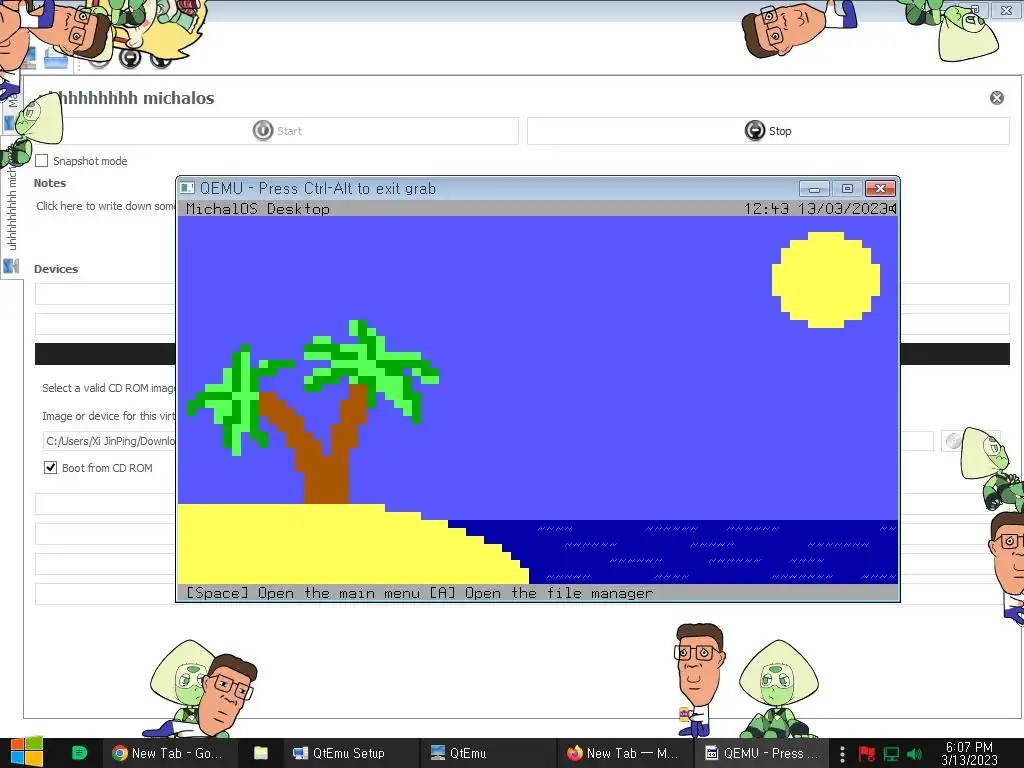Open the green chat app on the taskbar
This screenshot has height=768, width=1024.
point(79,753)
